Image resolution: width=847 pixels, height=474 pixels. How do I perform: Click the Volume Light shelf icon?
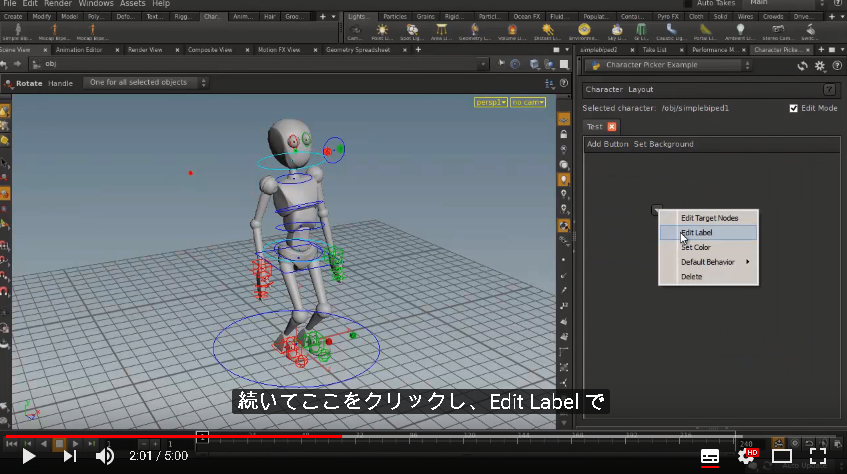tap(512, 31)
